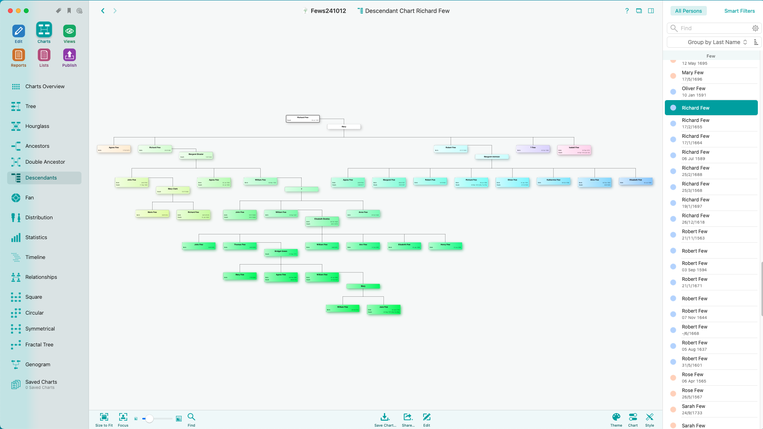Open help with the question mark icon
The width and height of the screenshot is (763, 429).
coord(627,11)
